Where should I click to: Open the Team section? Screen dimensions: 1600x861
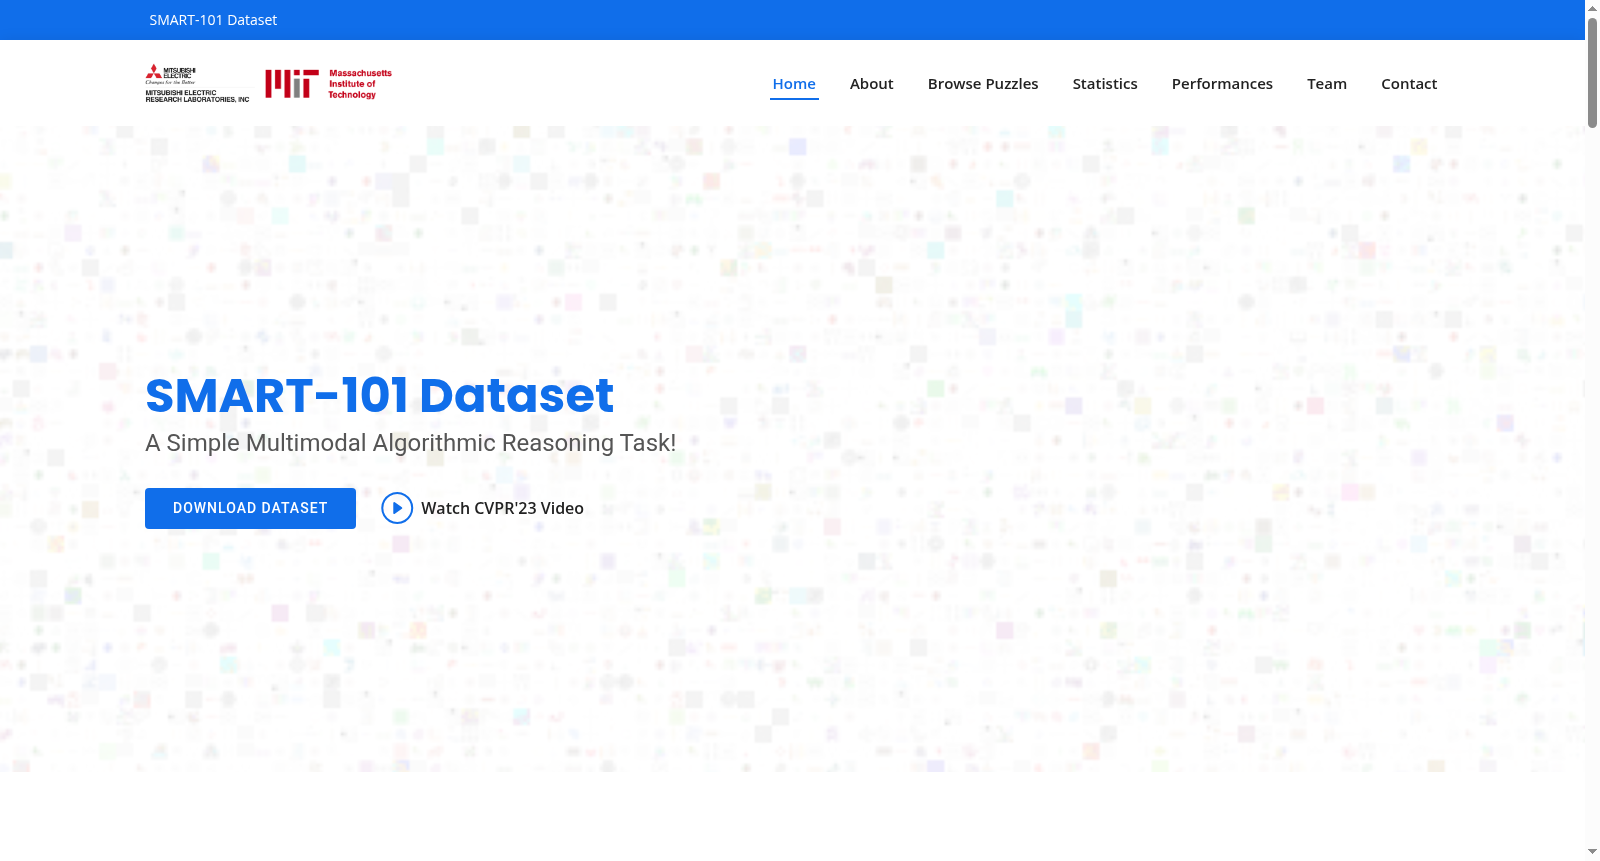[x=1327, y=84]
